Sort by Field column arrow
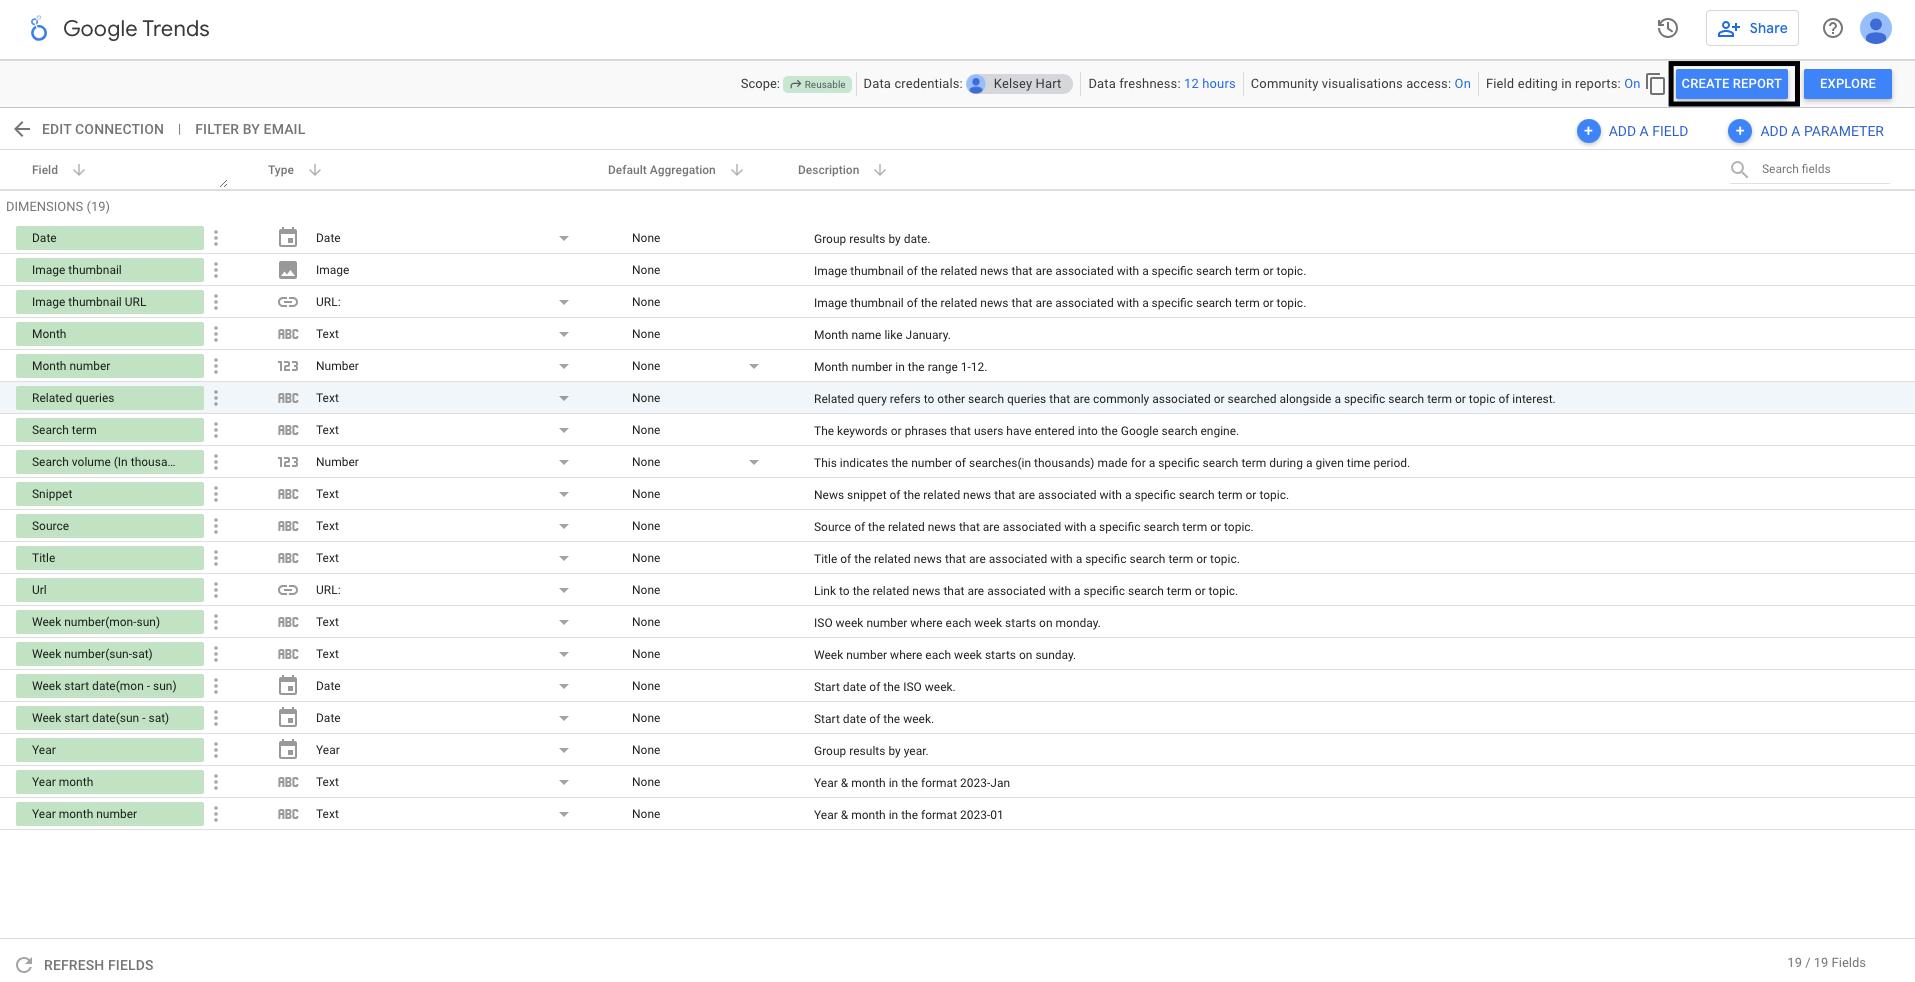This screenshot has height=982, width=1915. click(x=79, y=170)
